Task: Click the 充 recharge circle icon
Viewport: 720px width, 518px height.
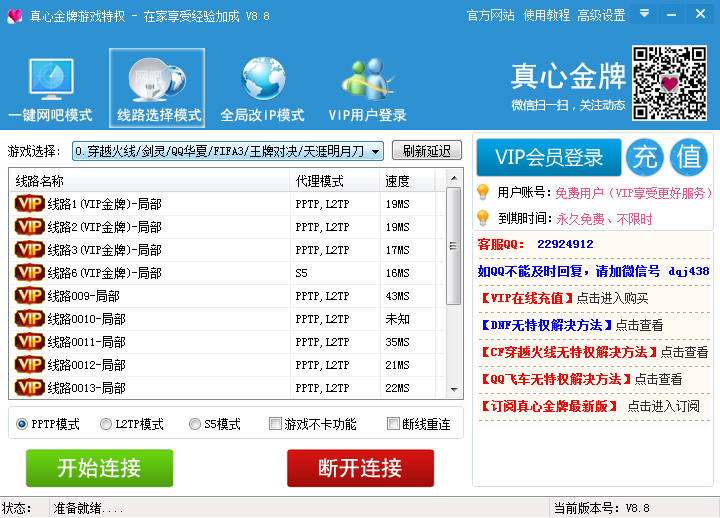Action: [645, 158]
